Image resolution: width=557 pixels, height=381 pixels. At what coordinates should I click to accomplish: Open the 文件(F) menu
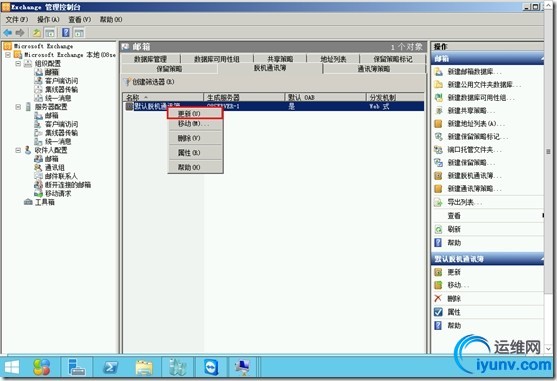[16, 20]
